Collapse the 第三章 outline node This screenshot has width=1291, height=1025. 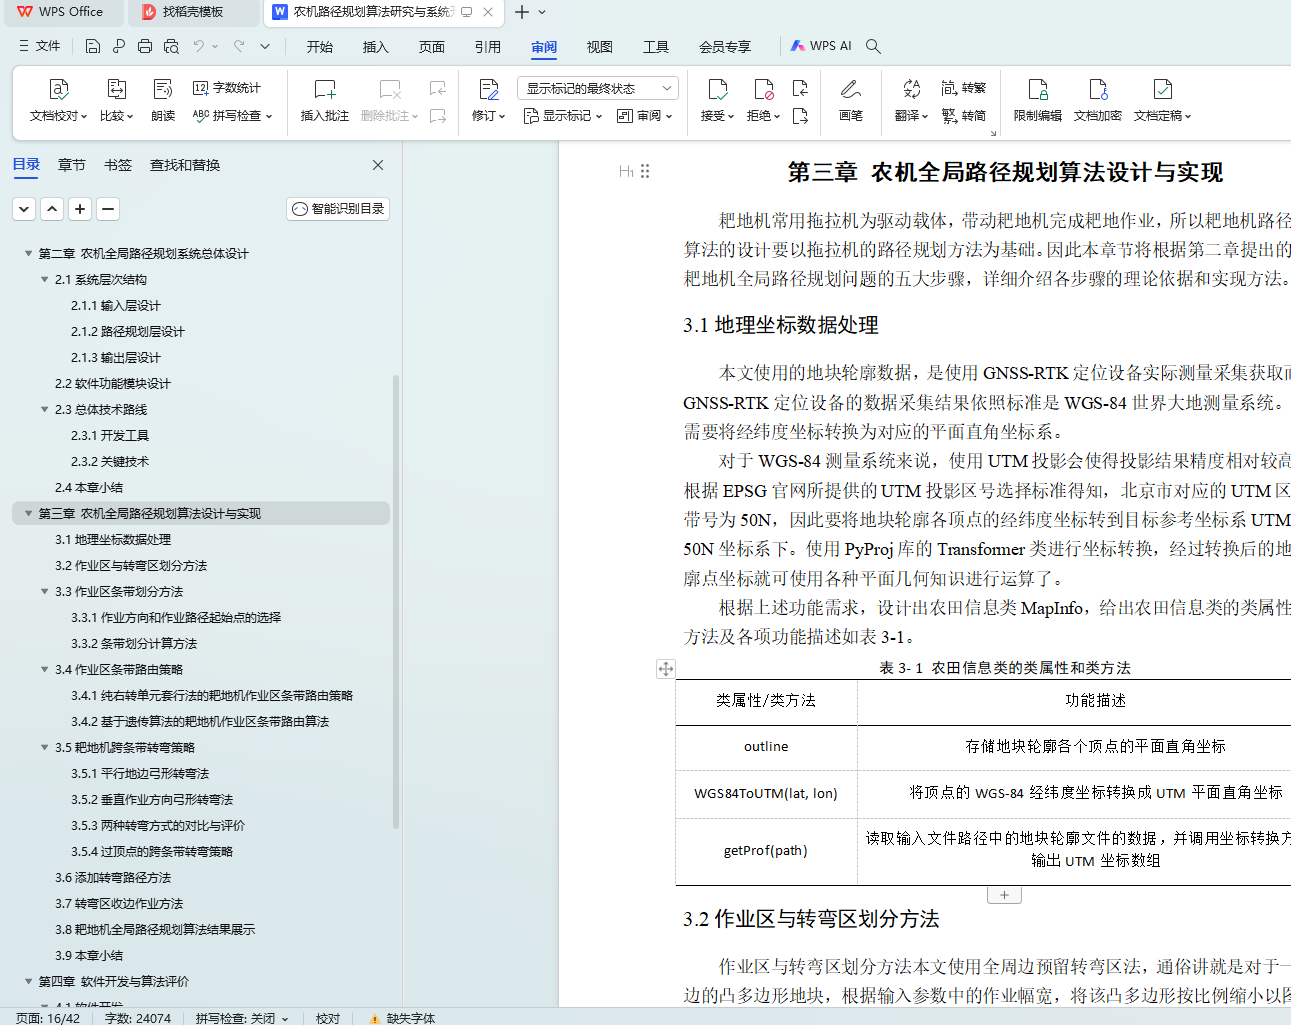coord(29,513)
